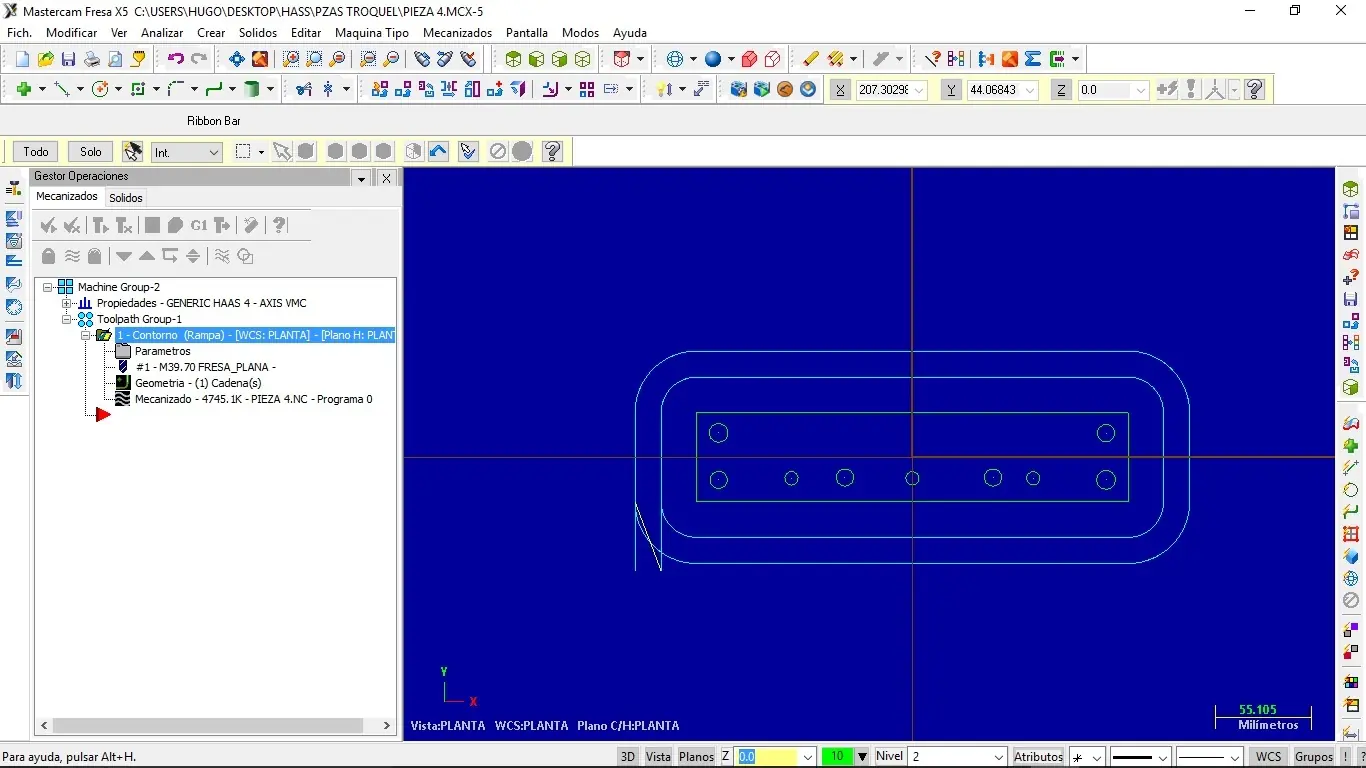Click the yellow-highlighted question mark help icon in coordinate bar
The height and width of the screenshot is (768, 1366).
[x=1255, y=90]
